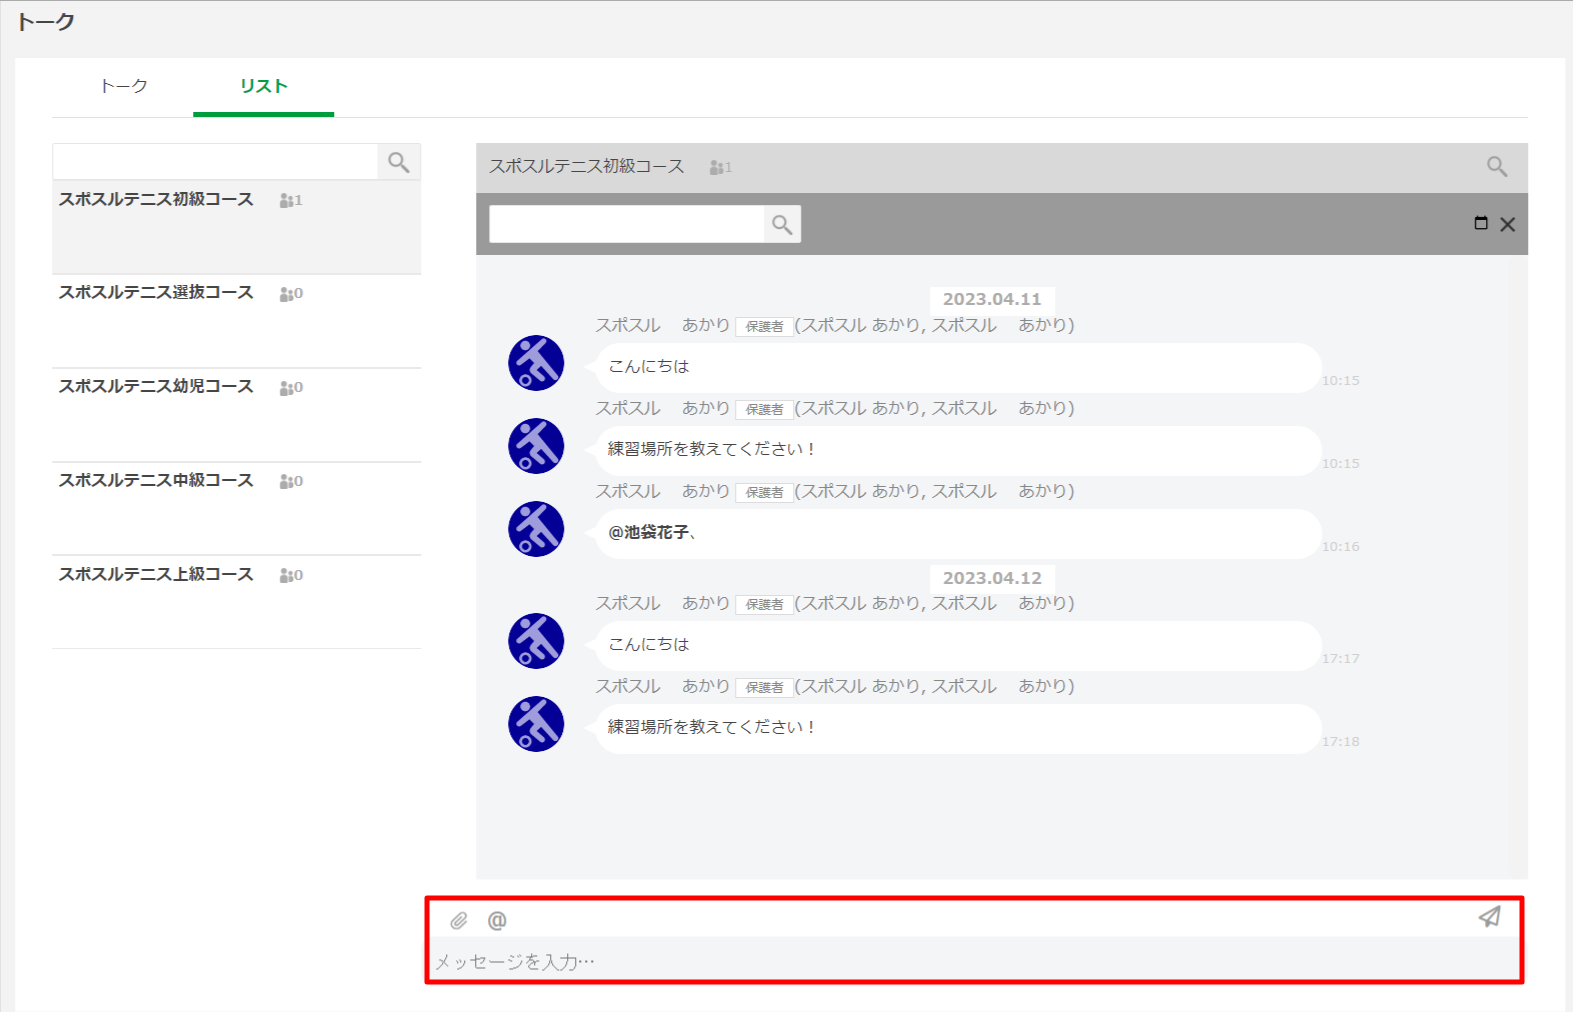Focus the list sidebar search field

215,162
